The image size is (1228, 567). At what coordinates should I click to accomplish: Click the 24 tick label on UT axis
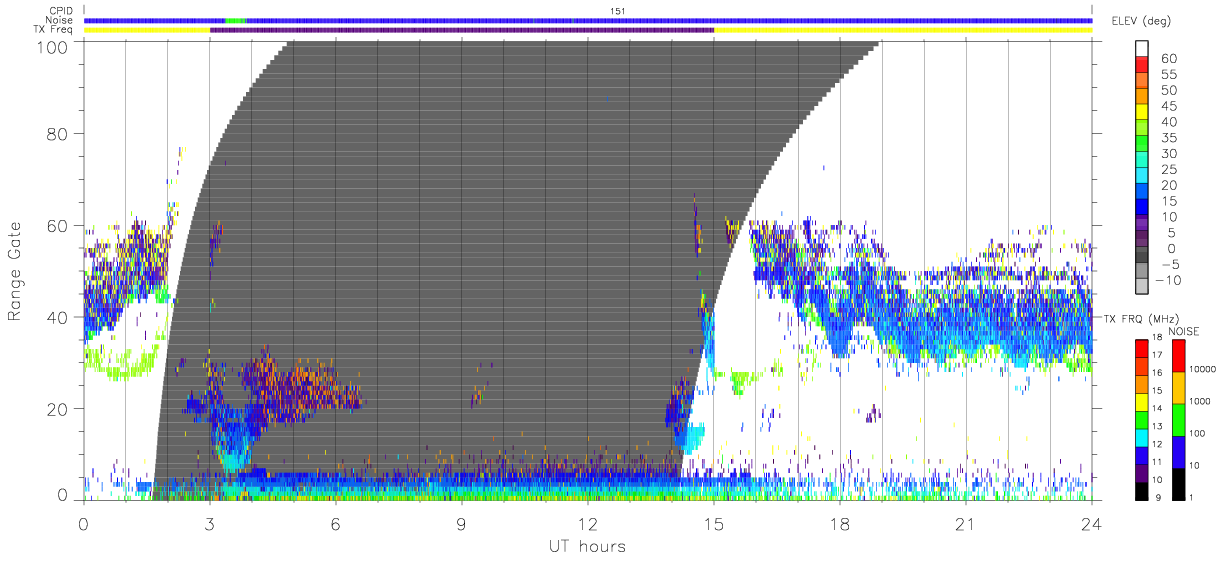click(1092, 524)
